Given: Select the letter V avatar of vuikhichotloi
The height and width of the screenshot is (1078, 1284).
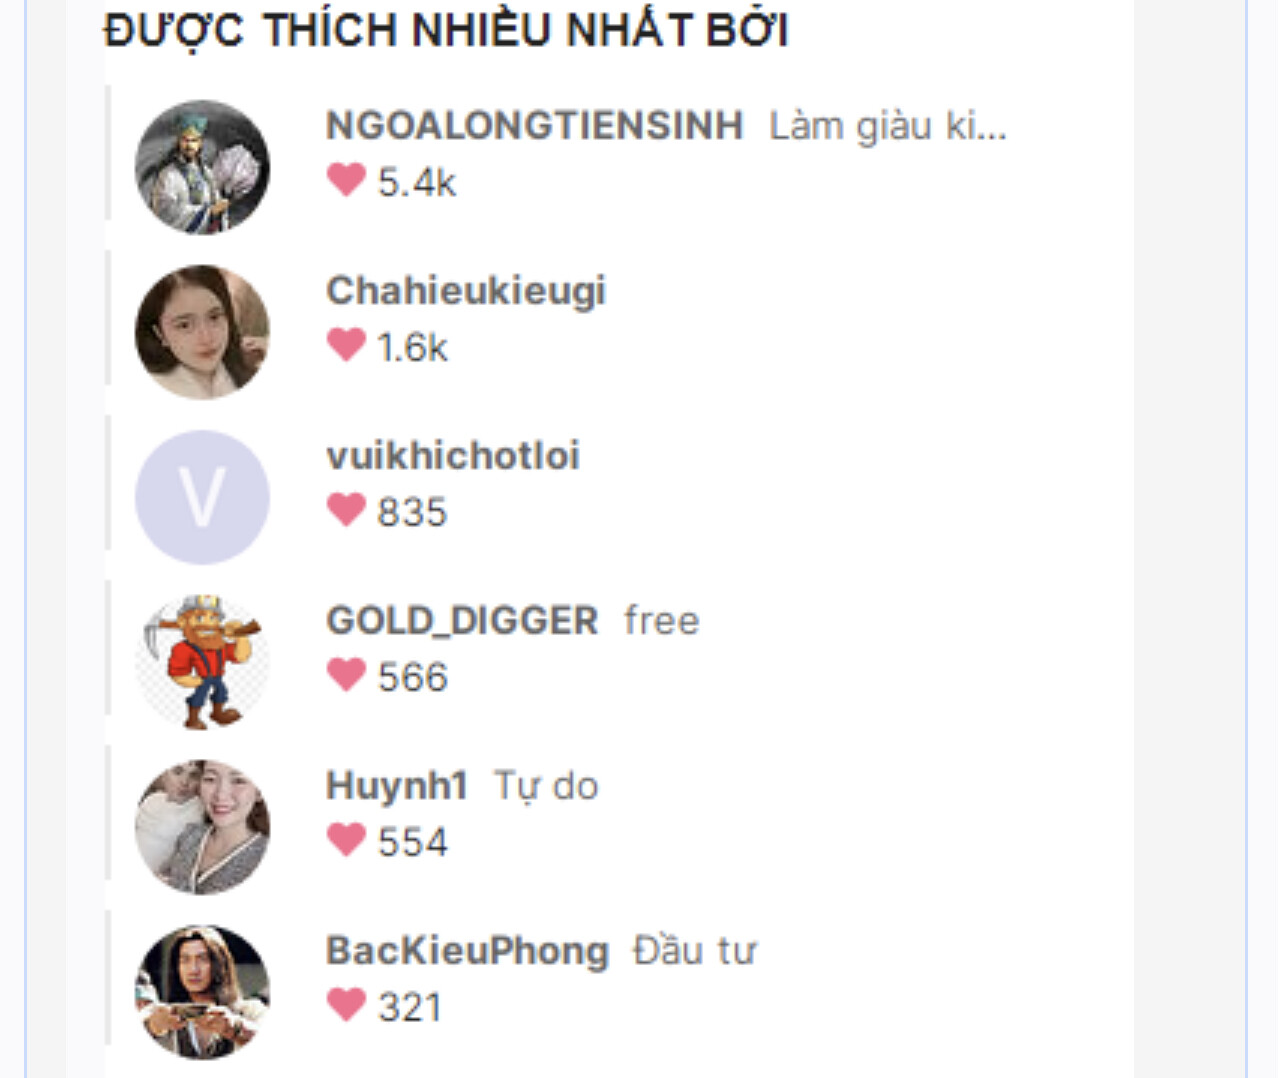Looking at the screenshot, I should point(202,497).
